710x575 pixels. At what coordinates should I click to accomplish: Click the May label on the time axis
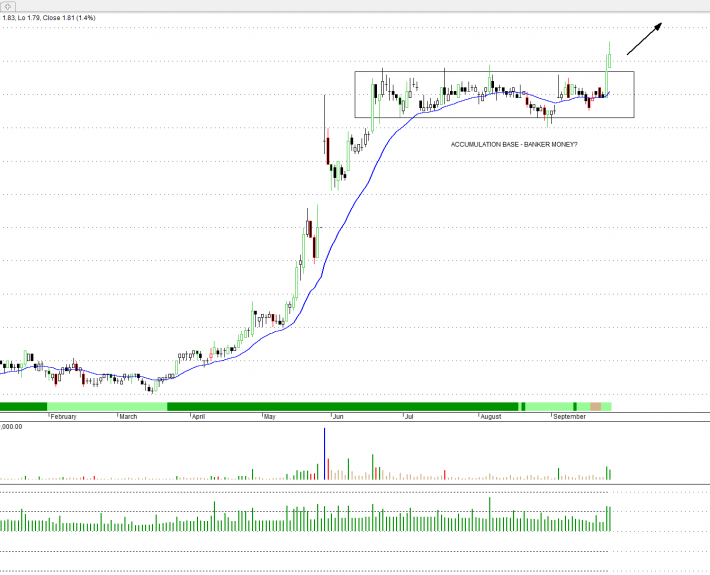270,415
